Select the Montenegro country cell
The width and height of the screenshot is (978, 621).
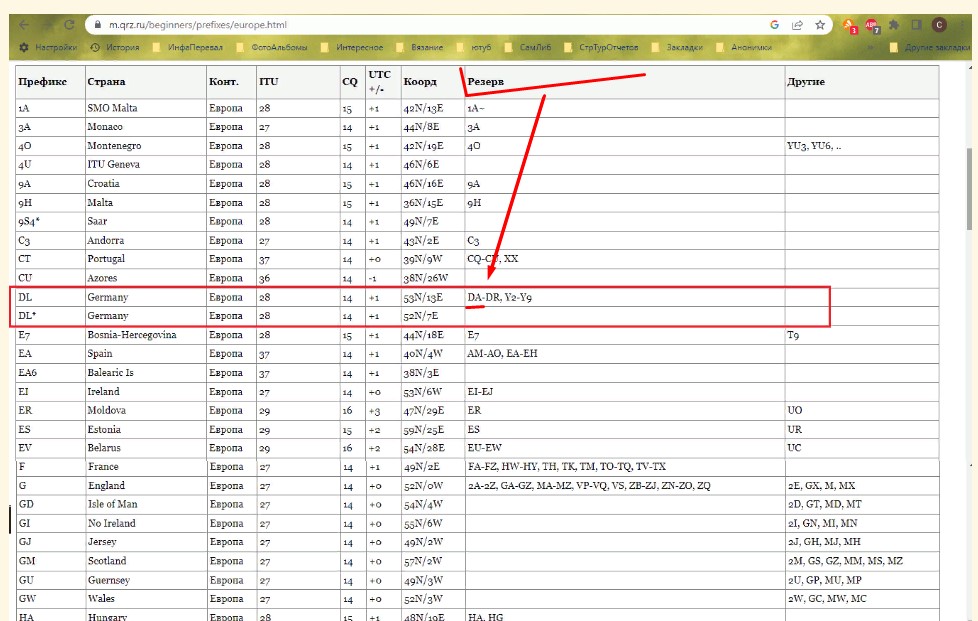[146, 146]
